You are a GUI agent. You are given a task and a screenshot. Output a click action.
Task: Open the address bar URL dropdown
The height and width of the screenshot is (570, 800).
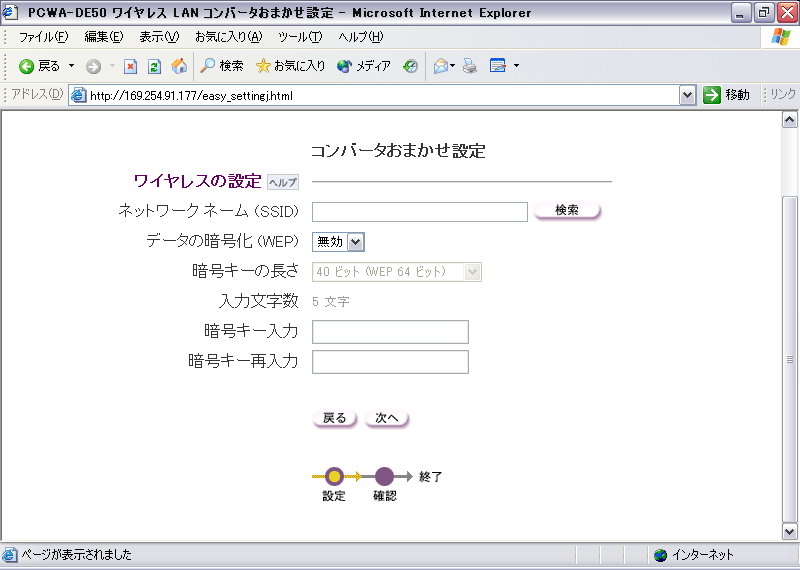click(x=687, y=95)
